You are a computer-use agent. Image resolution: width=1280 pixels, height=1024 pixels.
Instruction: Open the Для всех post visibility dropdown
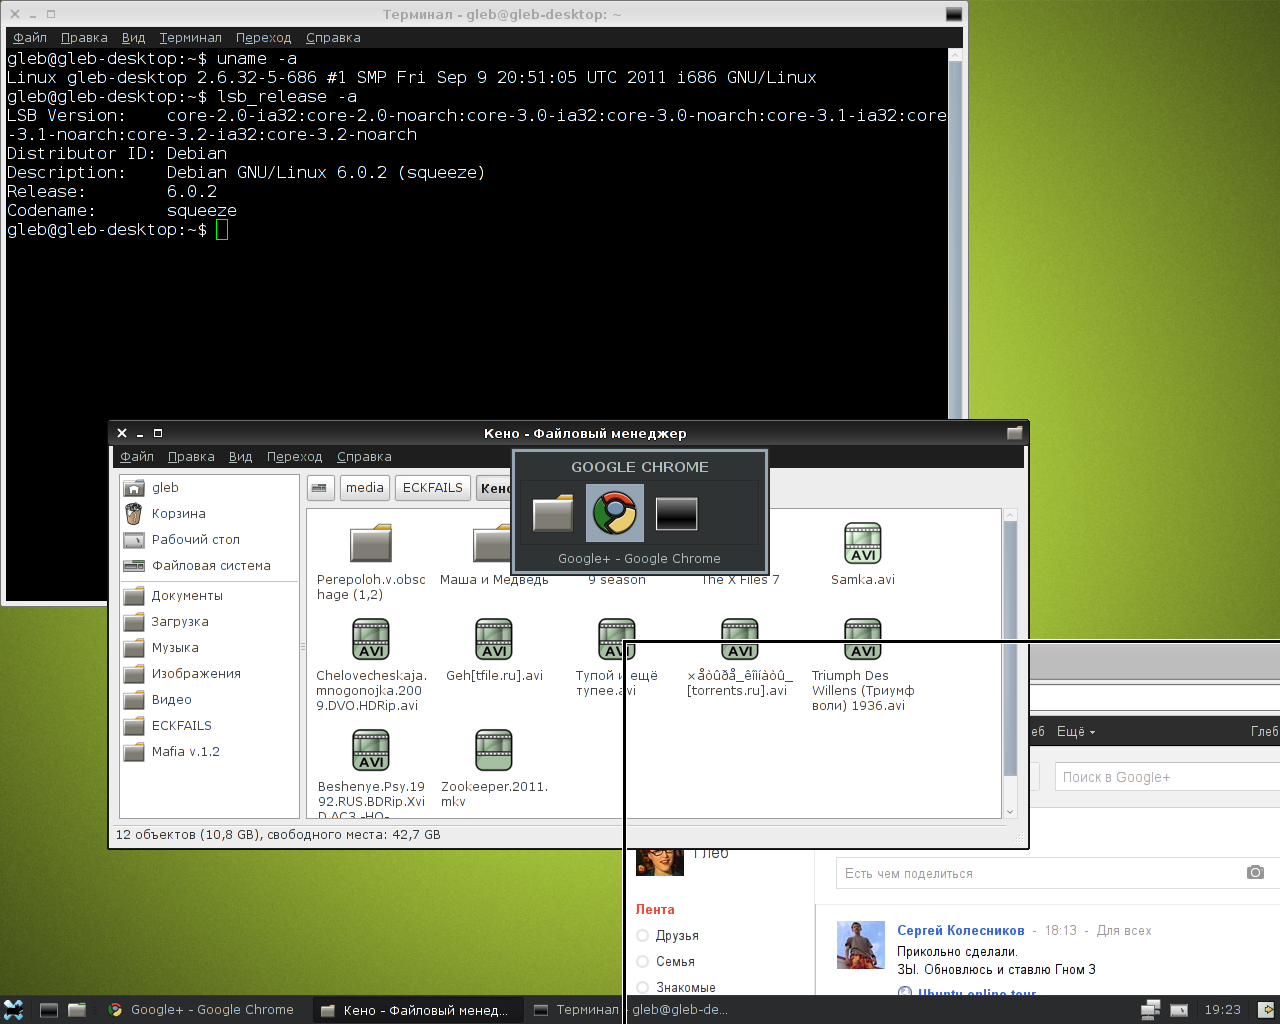pyautogui.click(x=1123, y=931)
